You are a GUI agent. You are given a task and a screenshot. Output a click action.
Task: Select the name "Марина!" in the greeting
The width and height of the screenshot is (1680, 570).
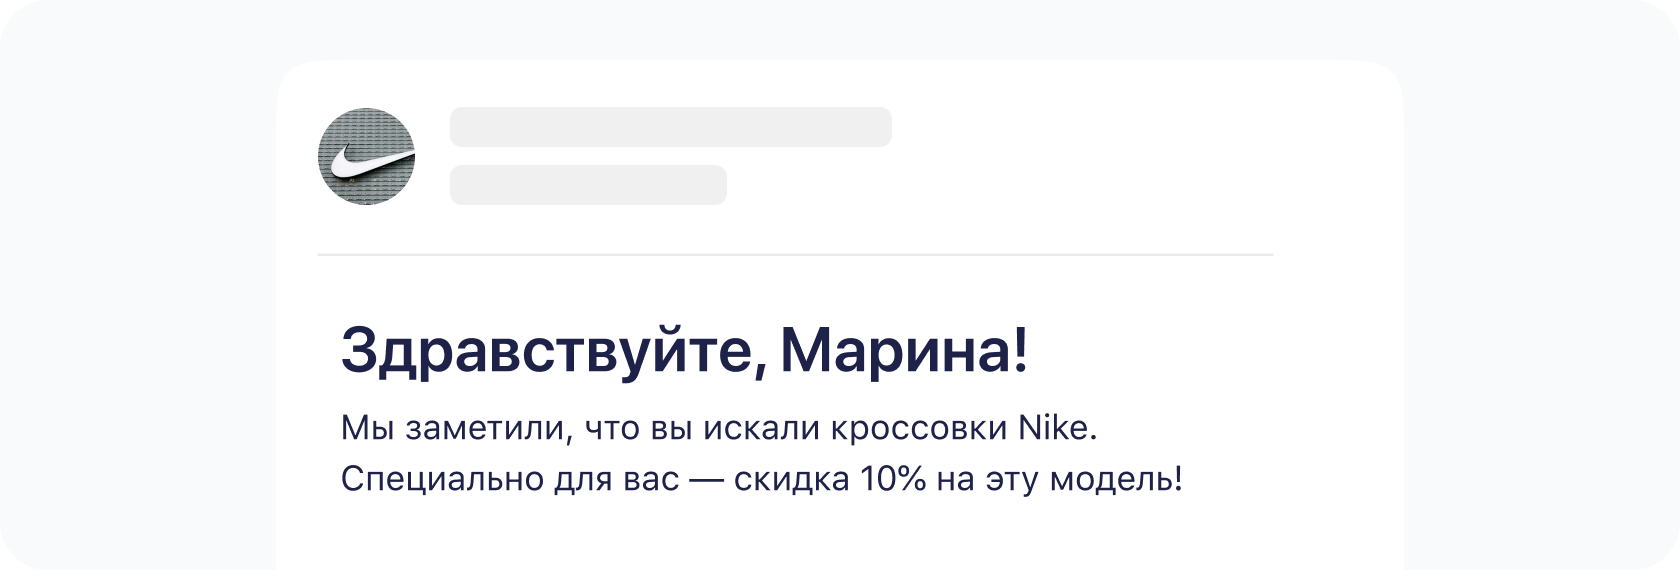tap(903, 351)
